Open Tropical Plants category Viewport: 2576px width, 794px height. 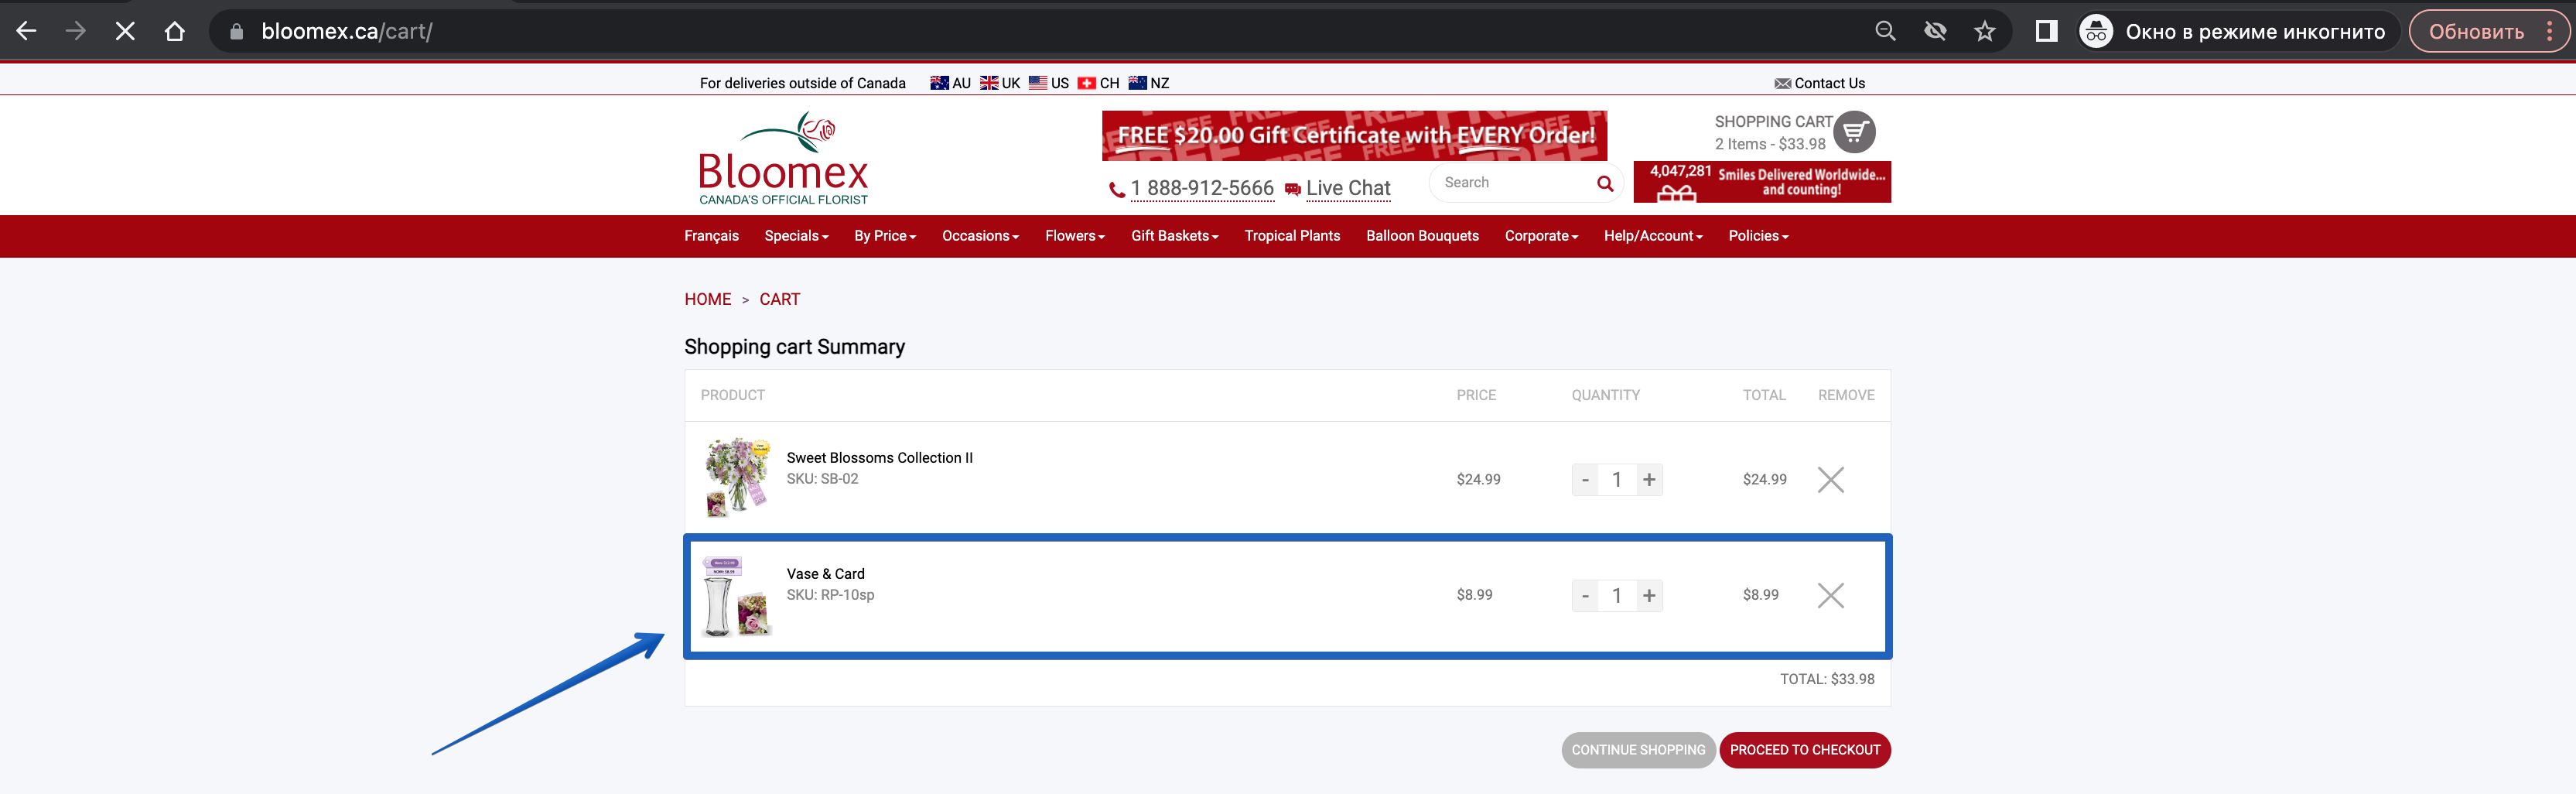(1292, 236)
